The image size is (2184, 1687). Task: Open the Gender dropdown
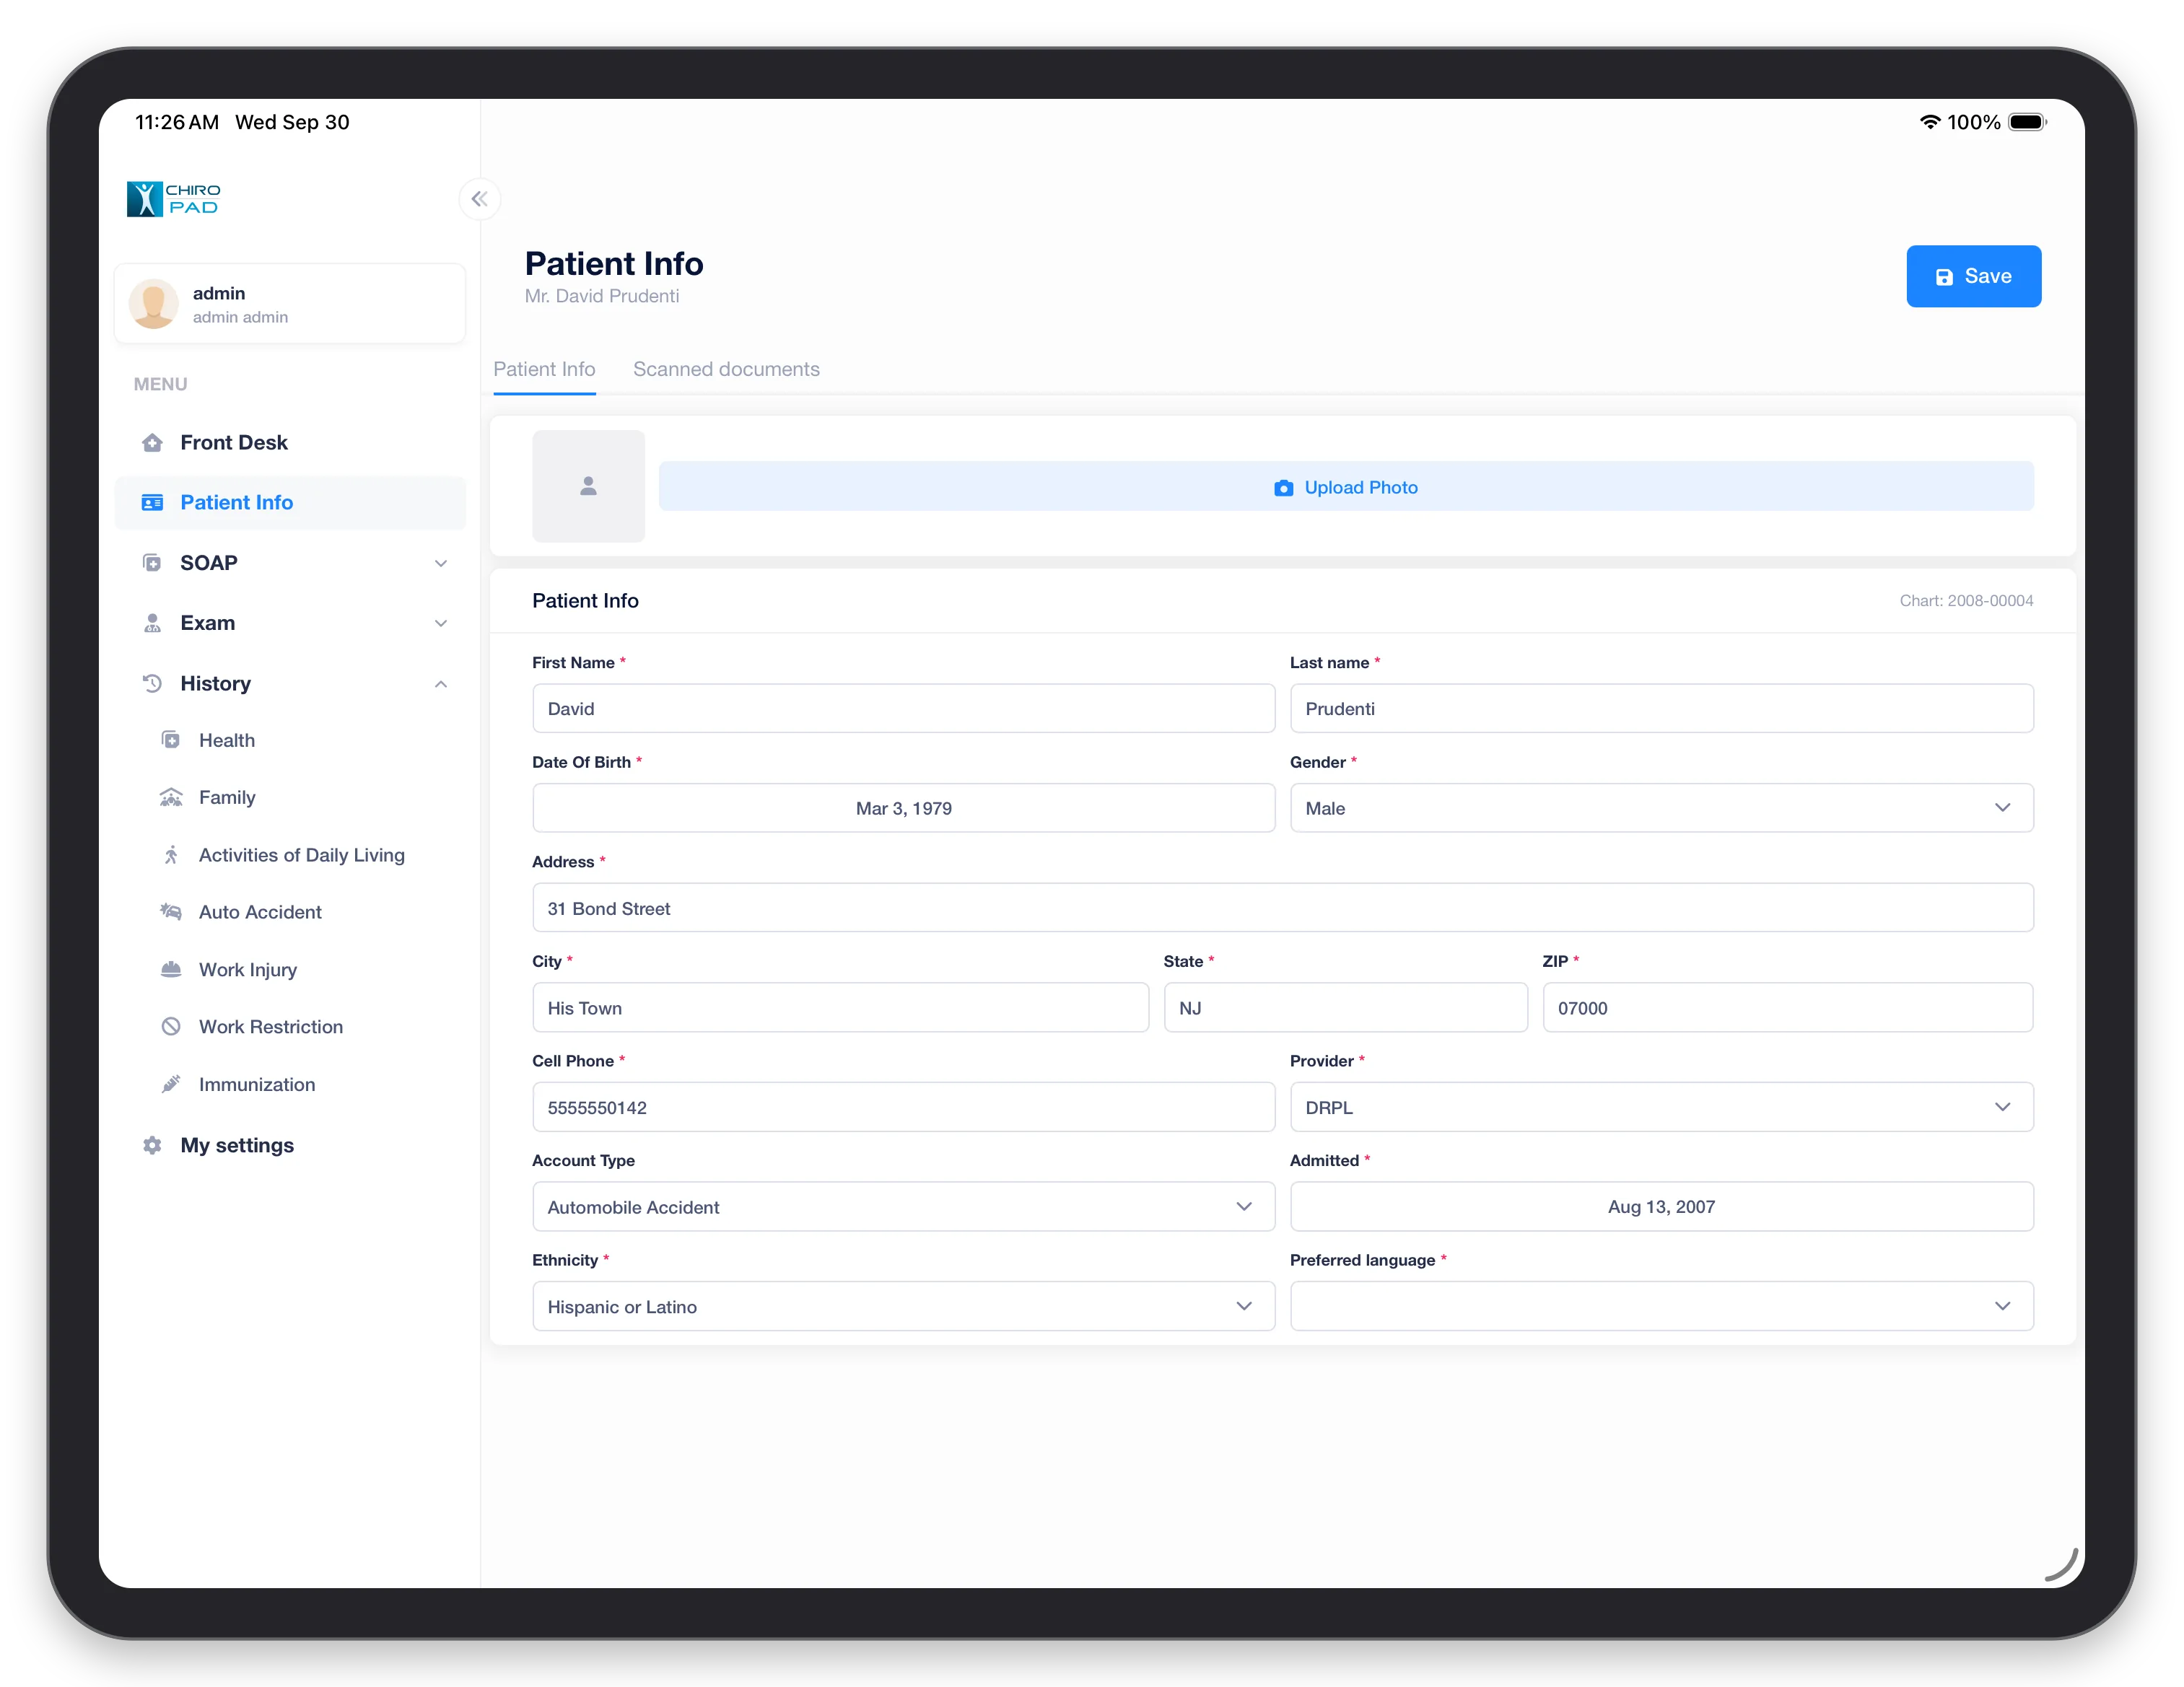point(1661,808)
